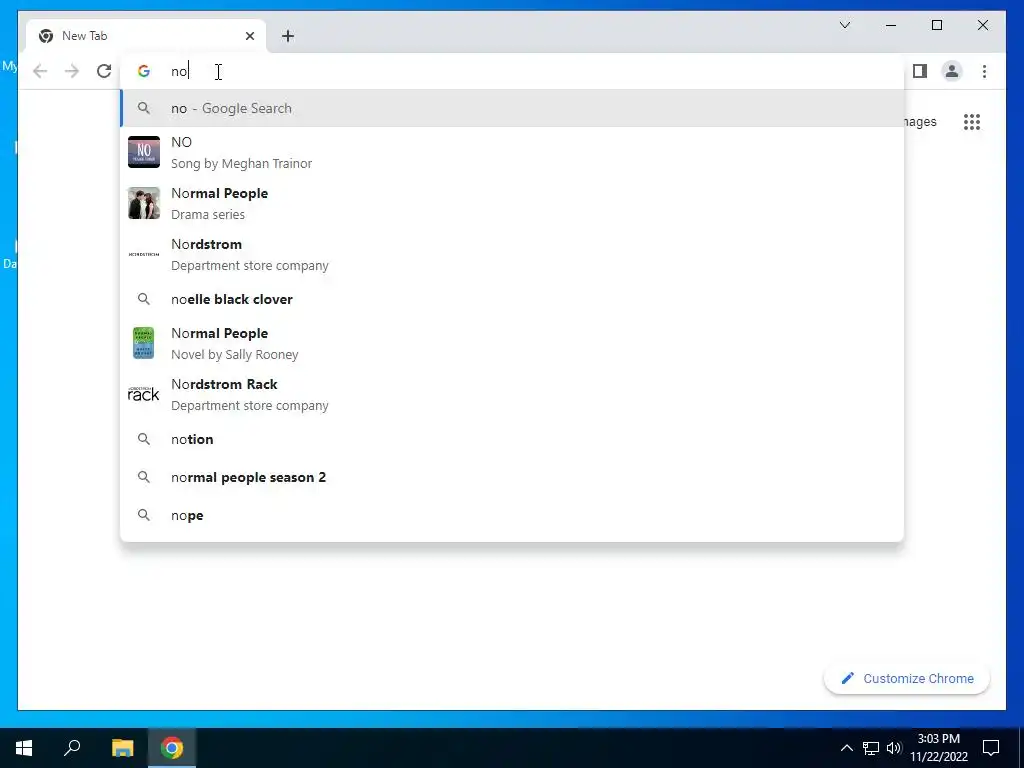Open the Windows Start menu
This screenshot has width=1024, height=768.
(24, 748)
